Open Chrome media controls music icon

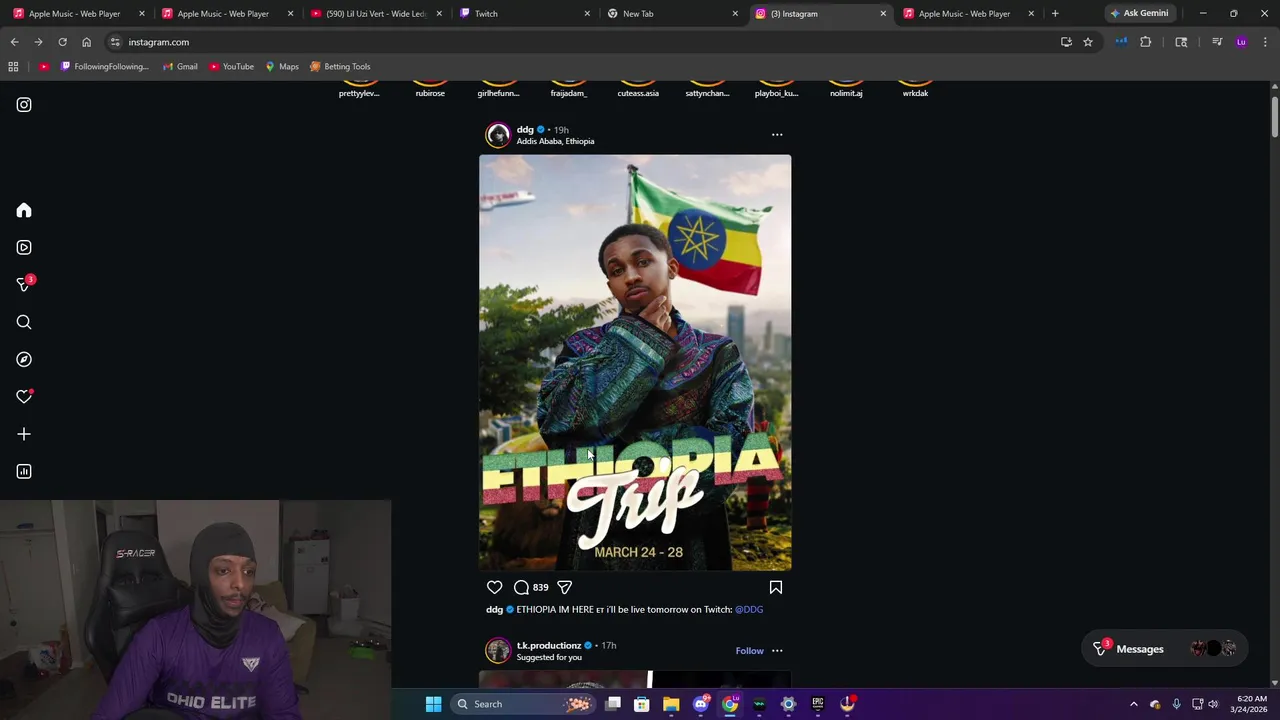[1217, 42]
